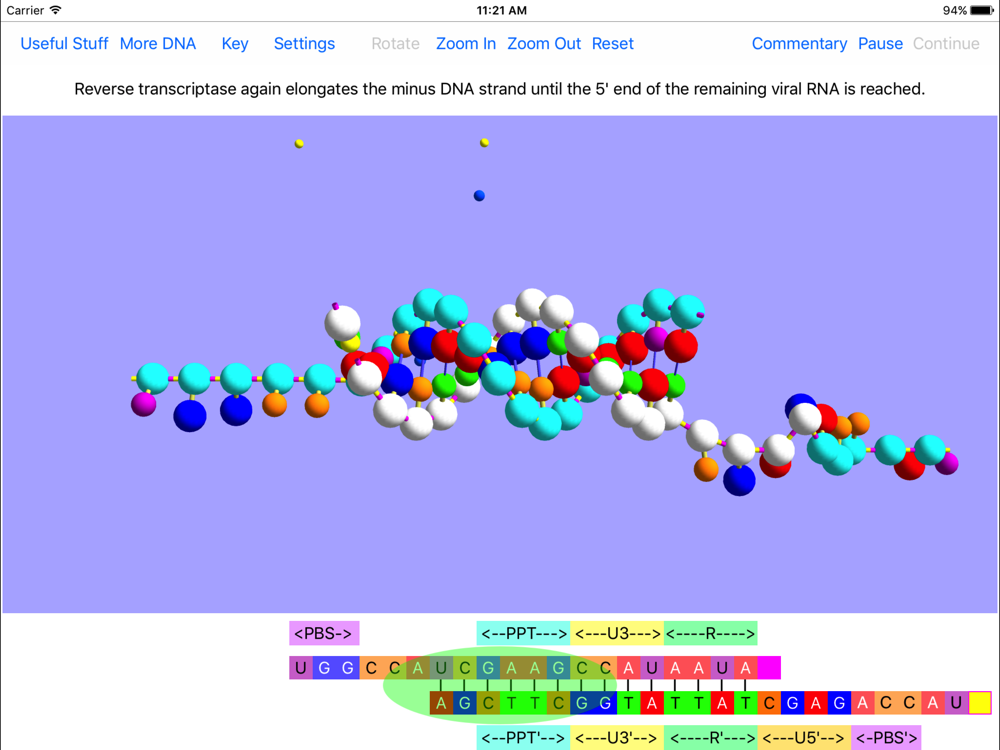The width and height of the screenshot is (1000, 750).
Task: Tap the blank yellow cell ending the lower strand
Action: pyautogui.click(x=980, y=703)
